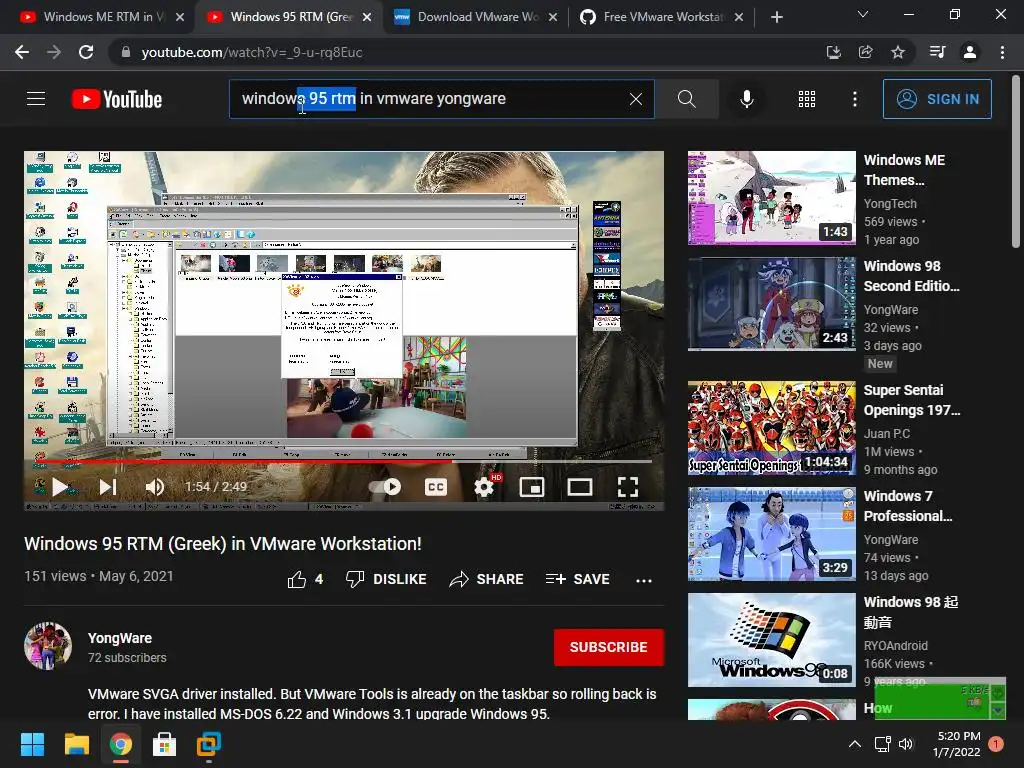
Task: Switch to theater mode
Action: (580, 487)
